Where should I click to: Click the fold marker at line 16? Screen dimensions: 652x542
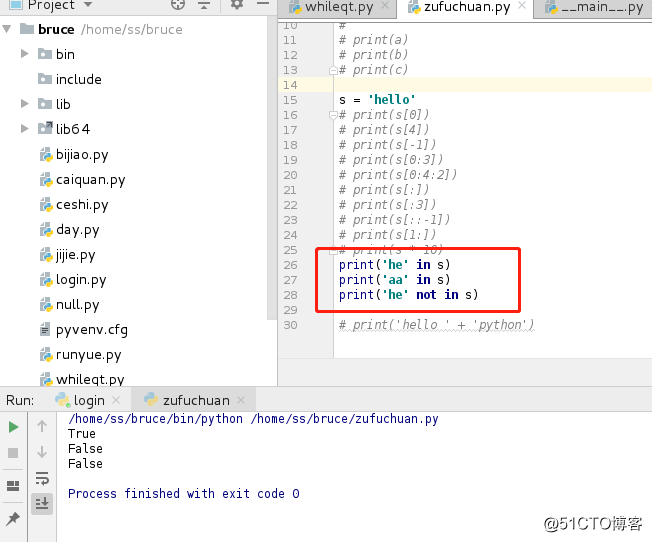pos(333,115)
